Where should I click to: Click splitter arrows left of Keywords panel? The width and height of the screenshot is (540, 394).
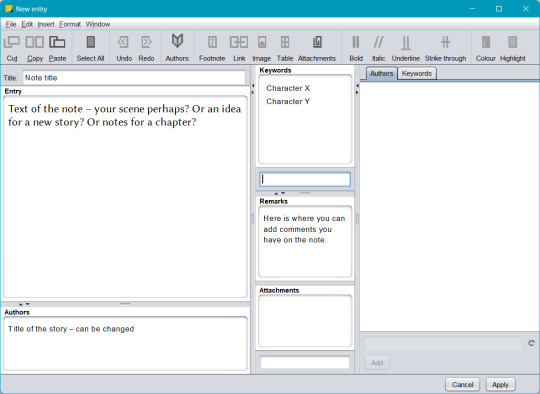click(253, 89)
